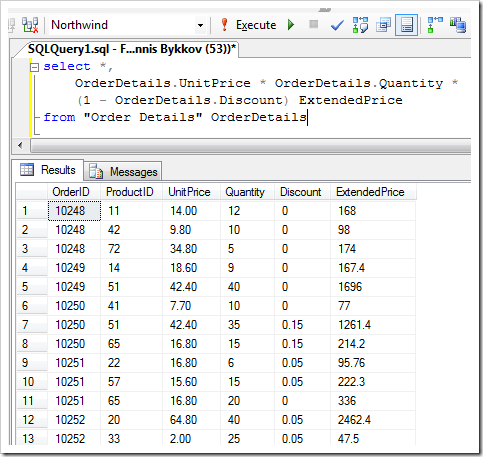
Task: Switch to the Results tab
Action: (48, 170)
